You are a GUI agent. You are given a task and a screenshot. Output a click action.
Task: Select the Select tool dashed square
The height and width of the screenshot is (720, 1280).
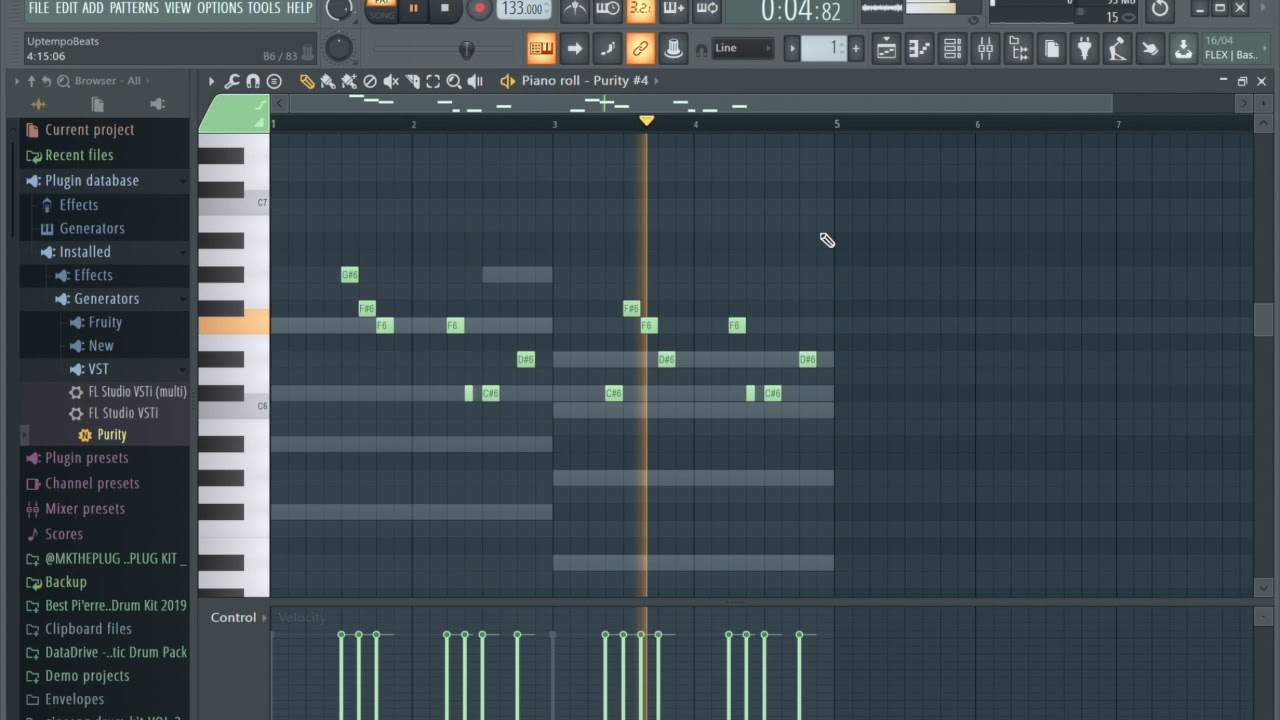[433, 81]
